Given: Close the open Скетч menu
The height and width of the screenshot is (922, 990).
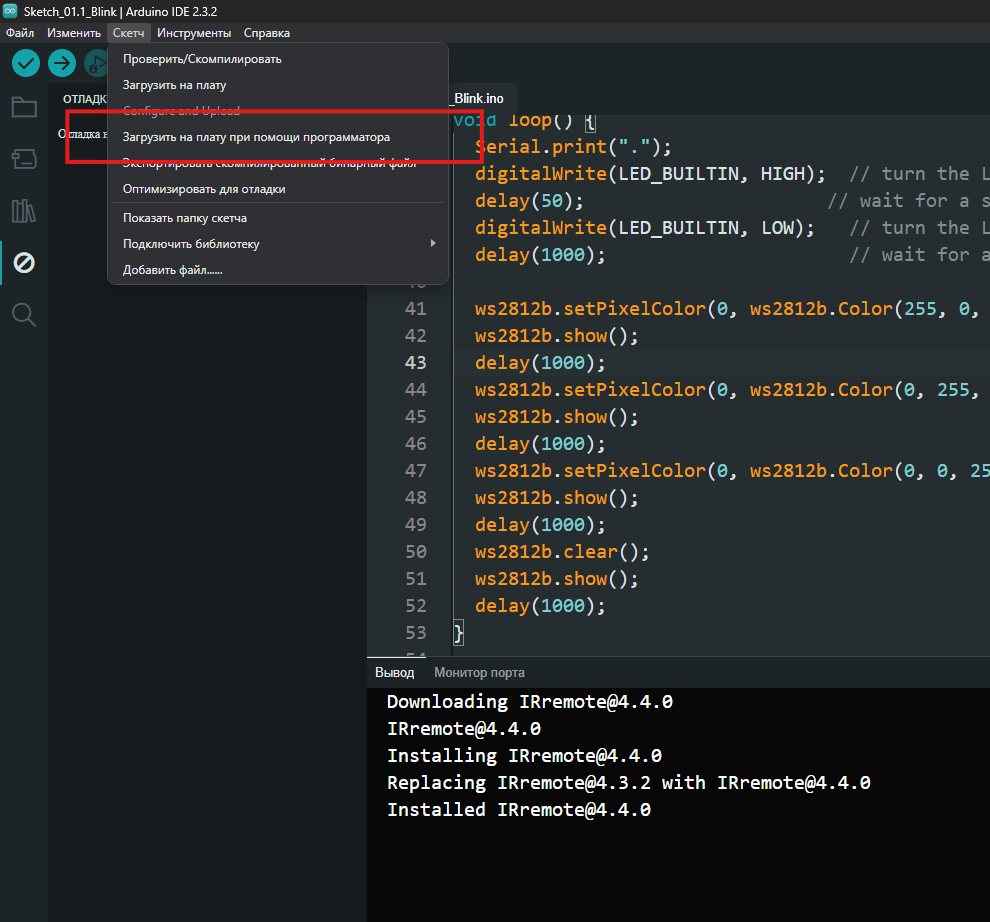Looking at the screenshot, I should pos(129,33).
